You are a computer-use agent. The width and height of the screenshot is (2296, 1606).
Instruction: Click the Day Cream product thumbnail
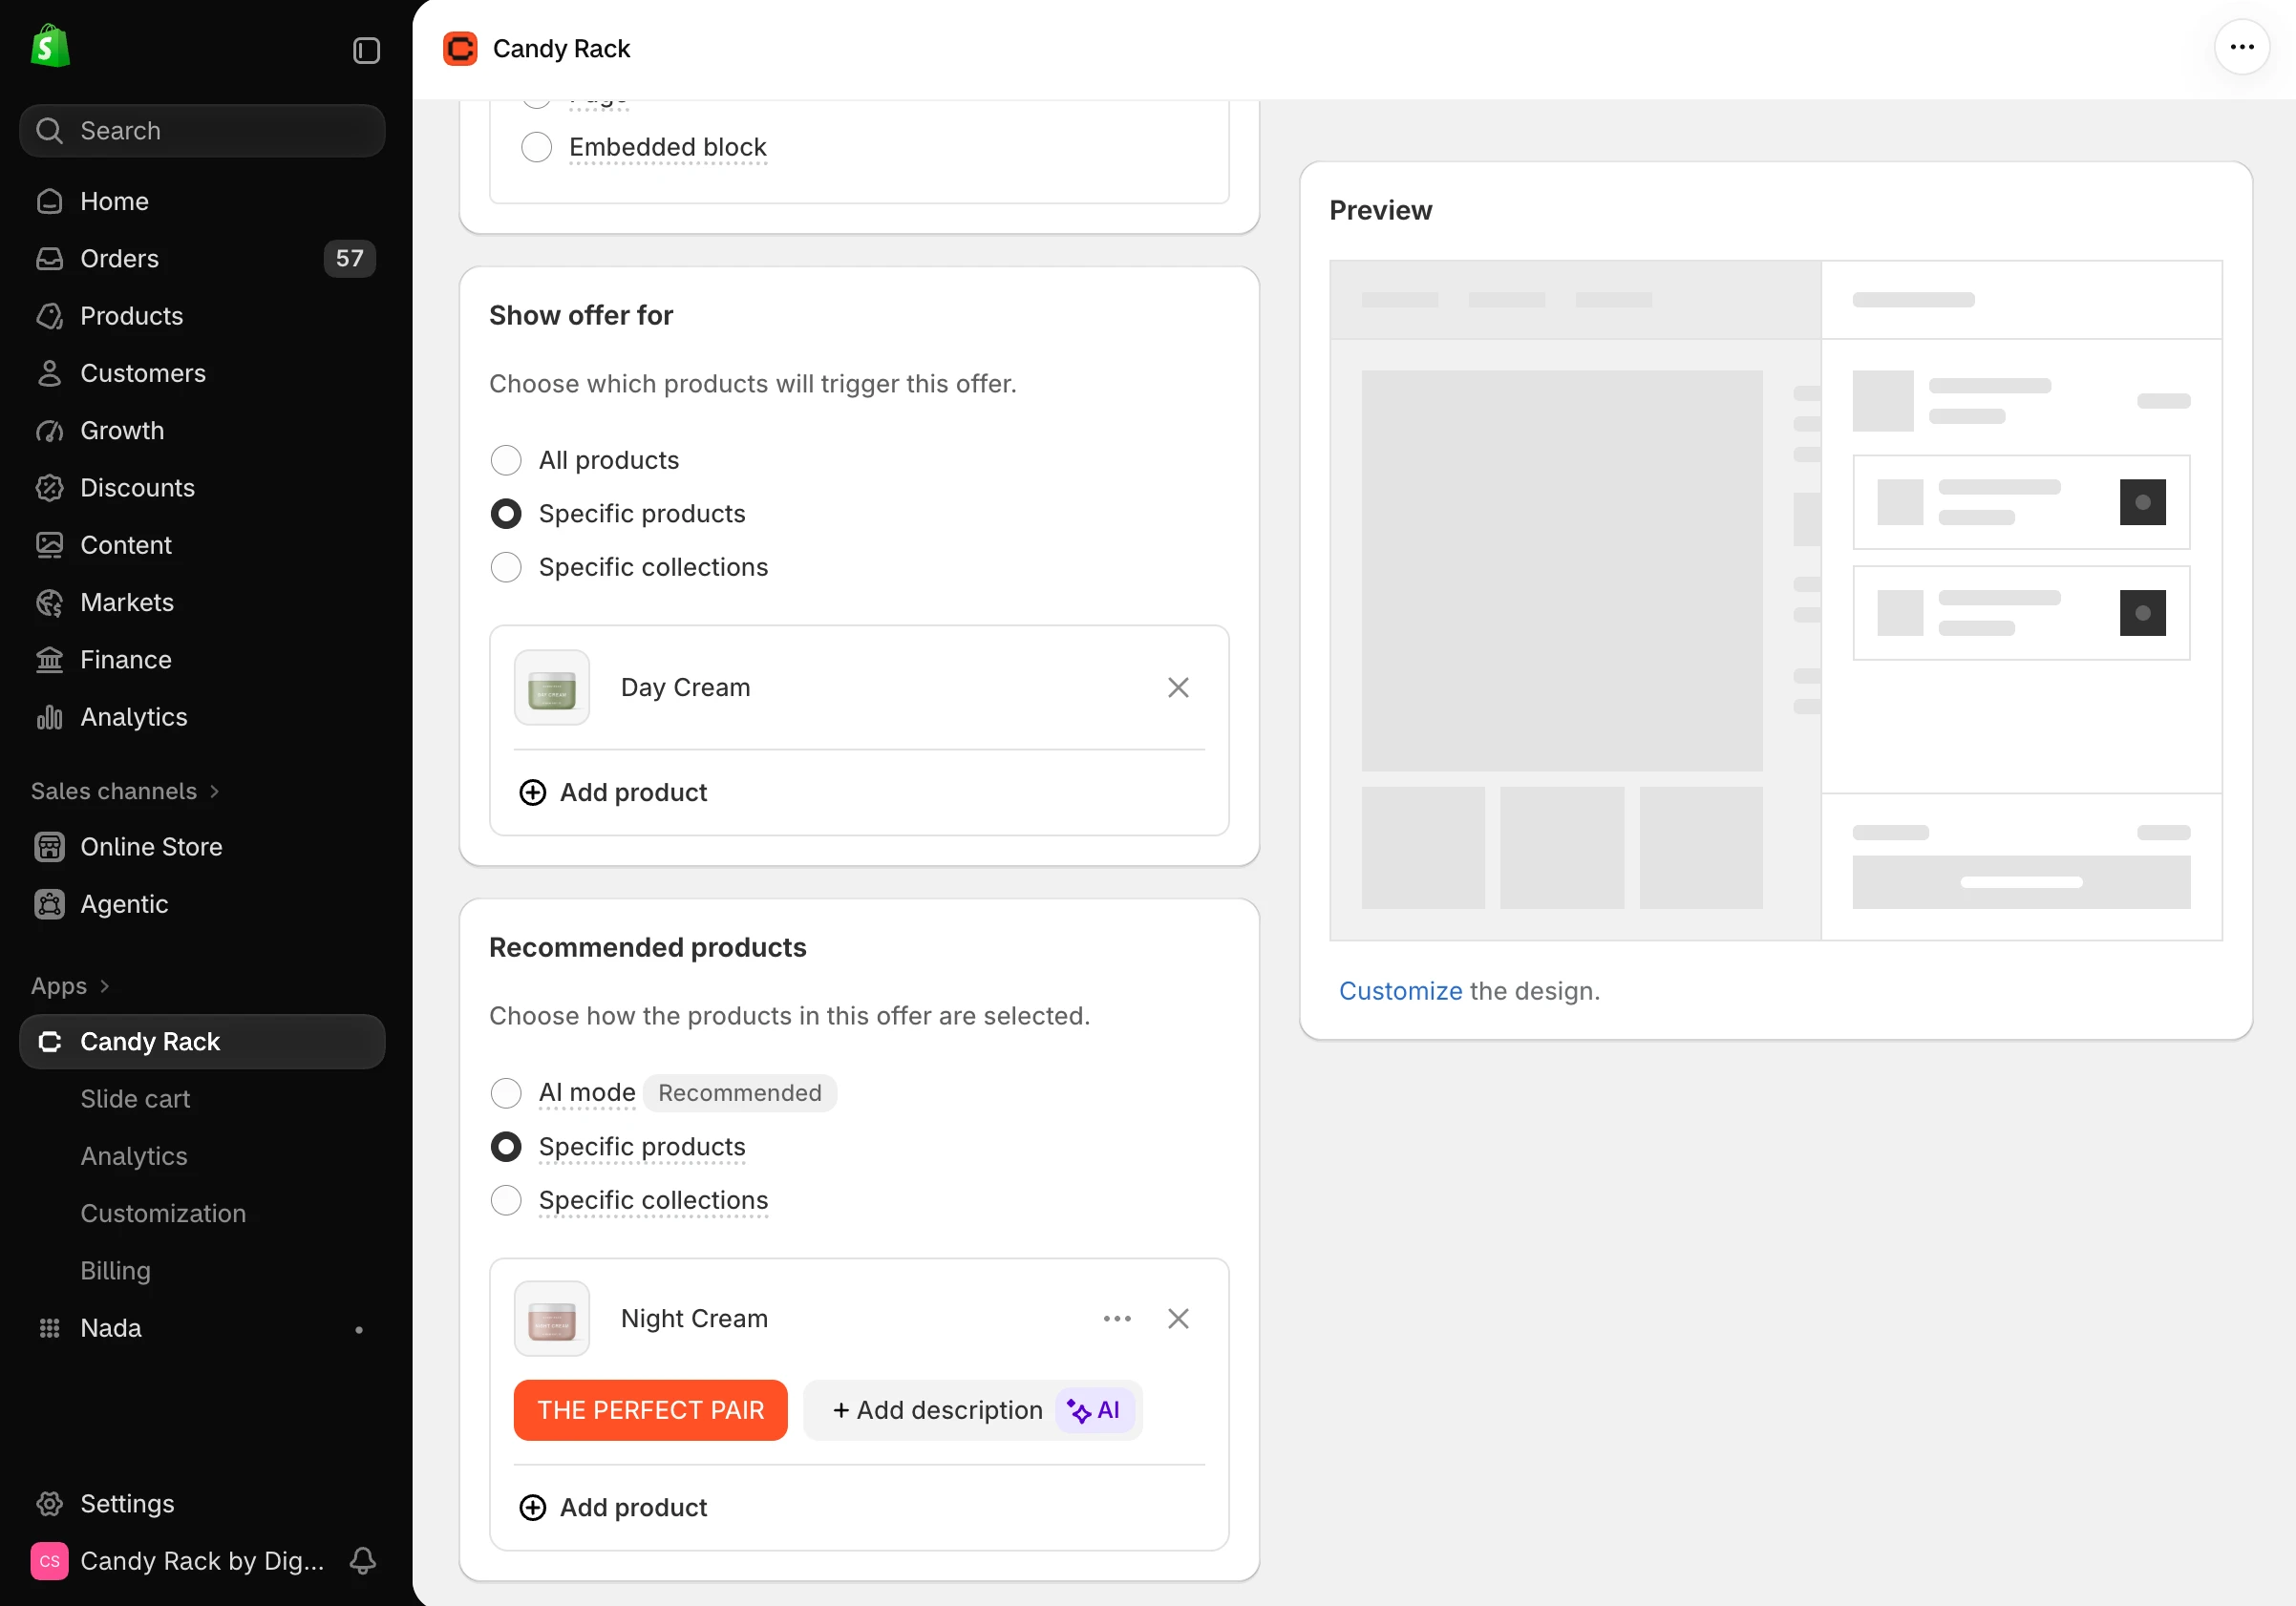(551, 688)
